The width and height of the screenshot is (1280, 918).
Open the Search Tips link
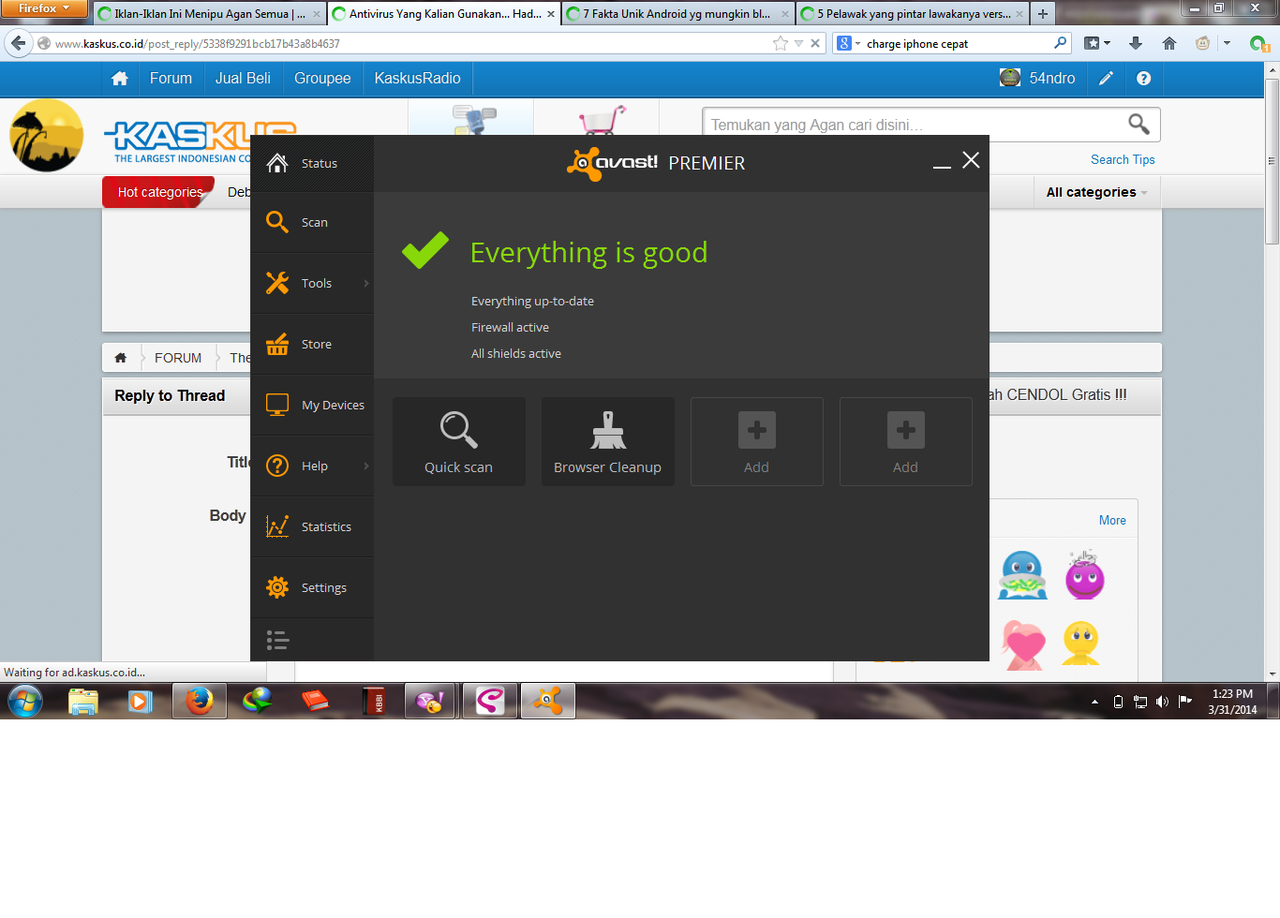[1122, 159]
